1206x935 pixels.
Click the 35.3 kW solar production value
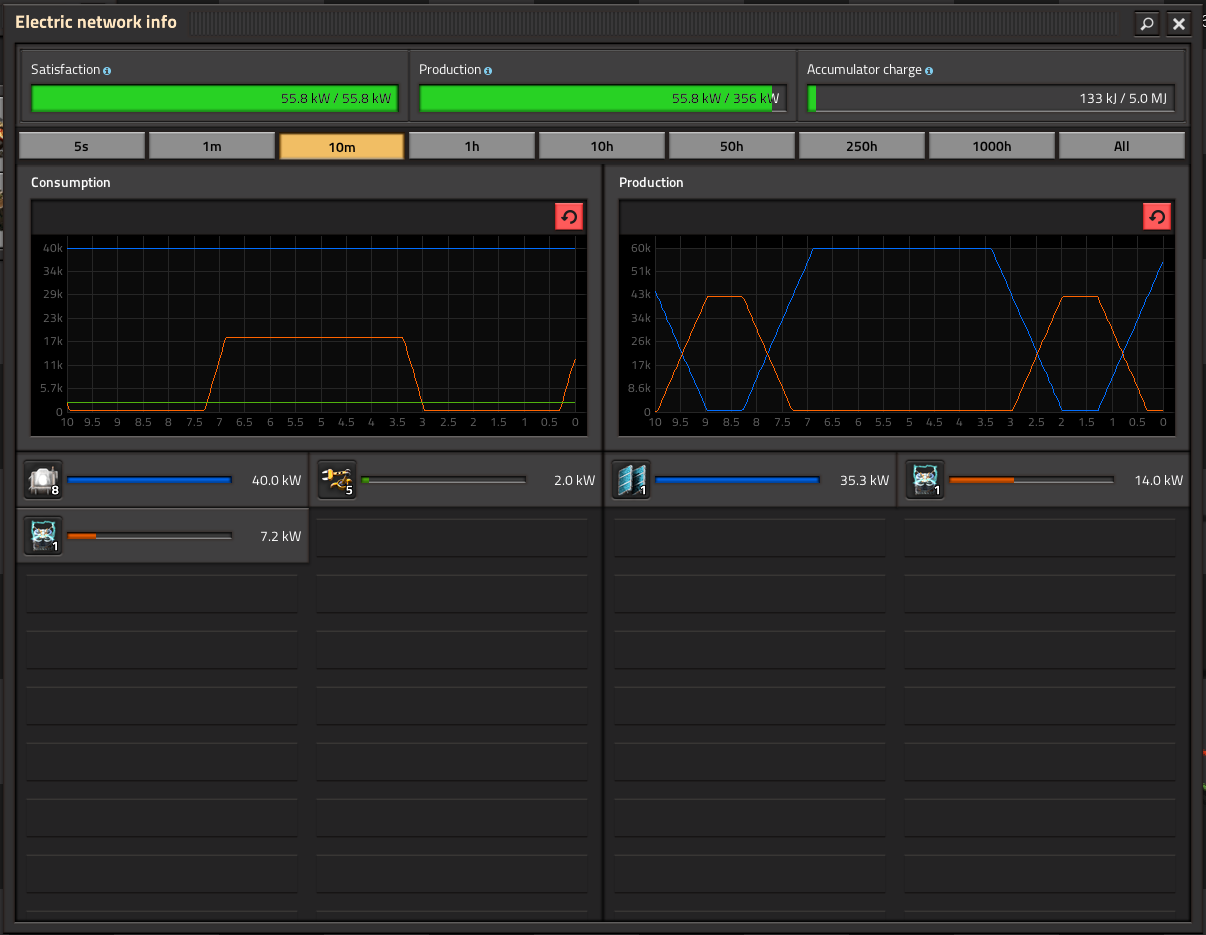(x=864, y=480)
